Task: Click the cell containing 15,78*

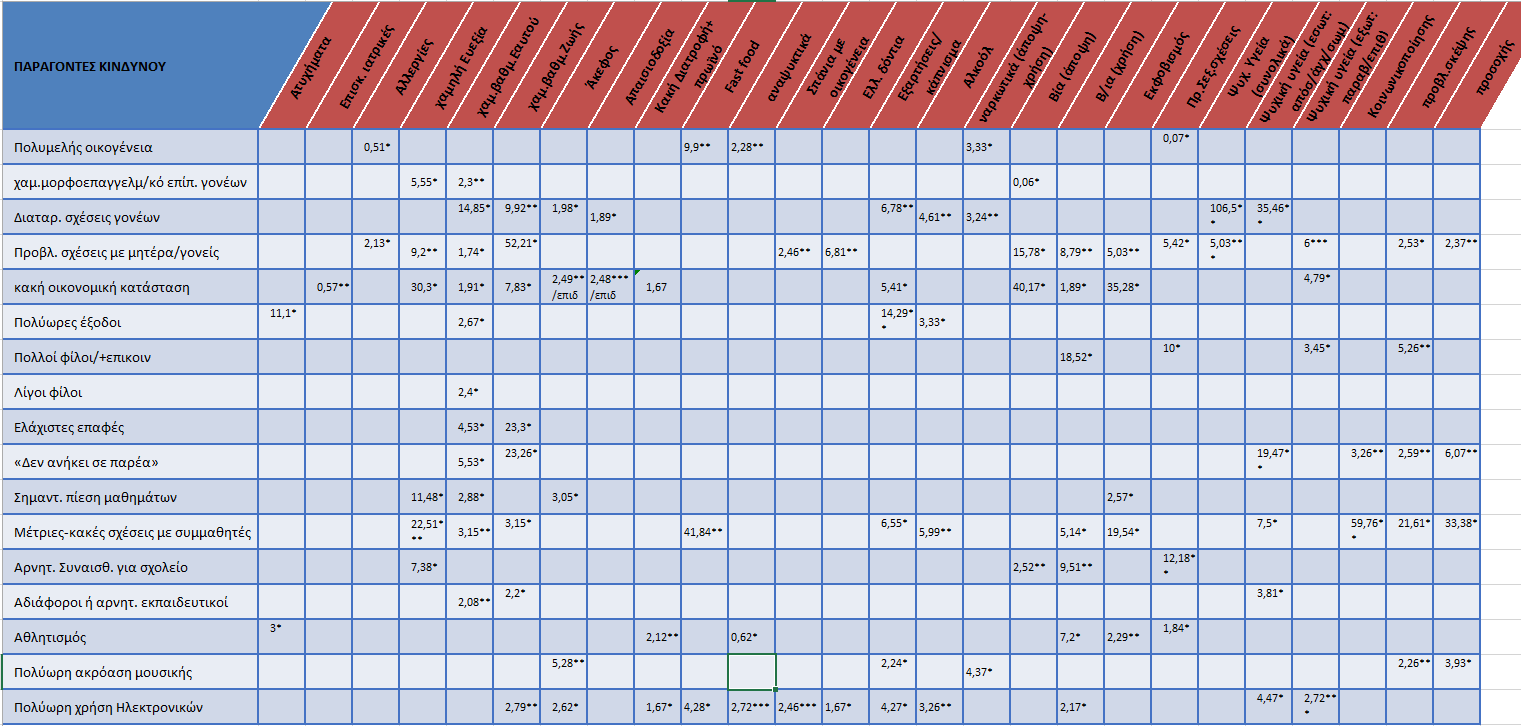Action: click(x=1033, y=252)
